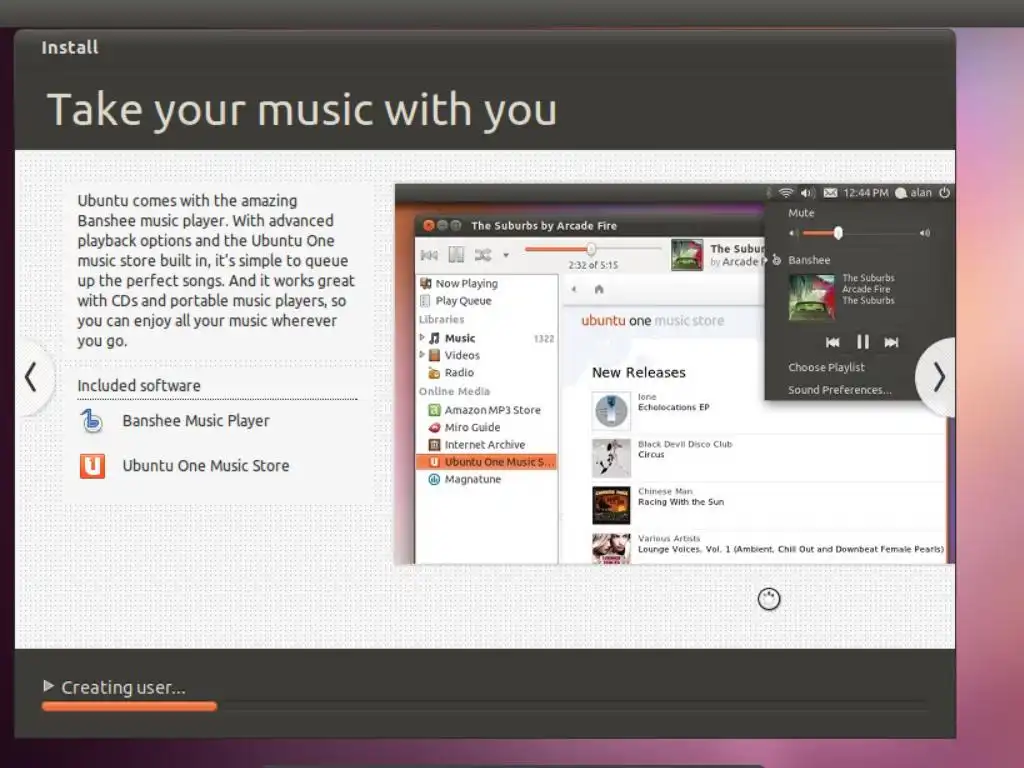The image size is (1024, 768).
Task: Click the Internet Archive icon
Action: tap(434, 445)
